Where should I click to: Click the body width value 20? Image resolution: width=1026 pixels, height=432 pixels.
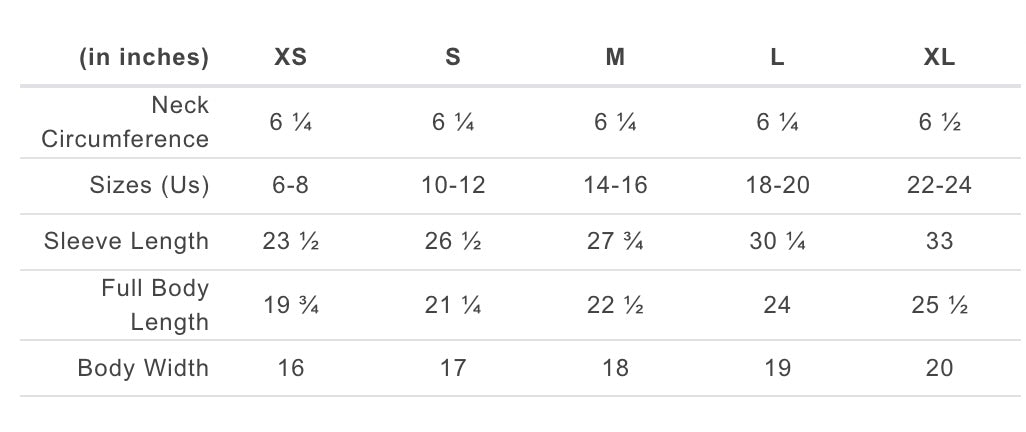(939, 368)
